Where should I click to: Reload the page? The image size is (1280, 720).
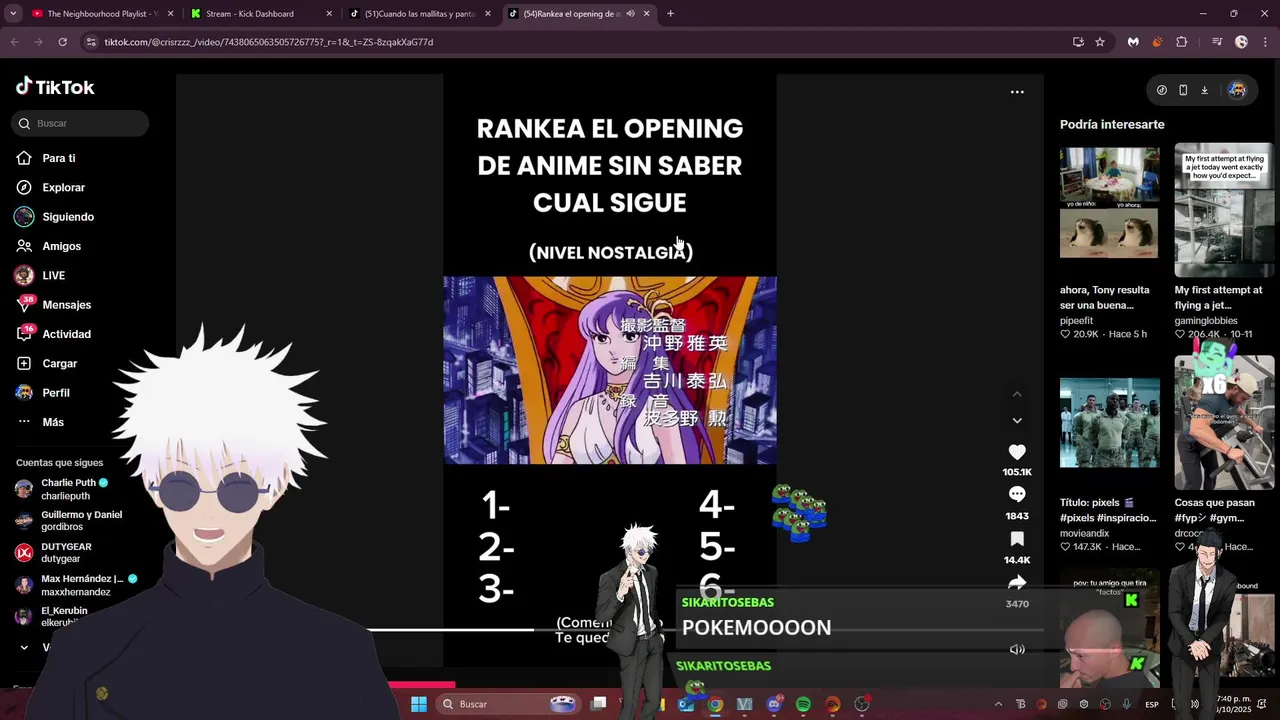click(62, 42)
